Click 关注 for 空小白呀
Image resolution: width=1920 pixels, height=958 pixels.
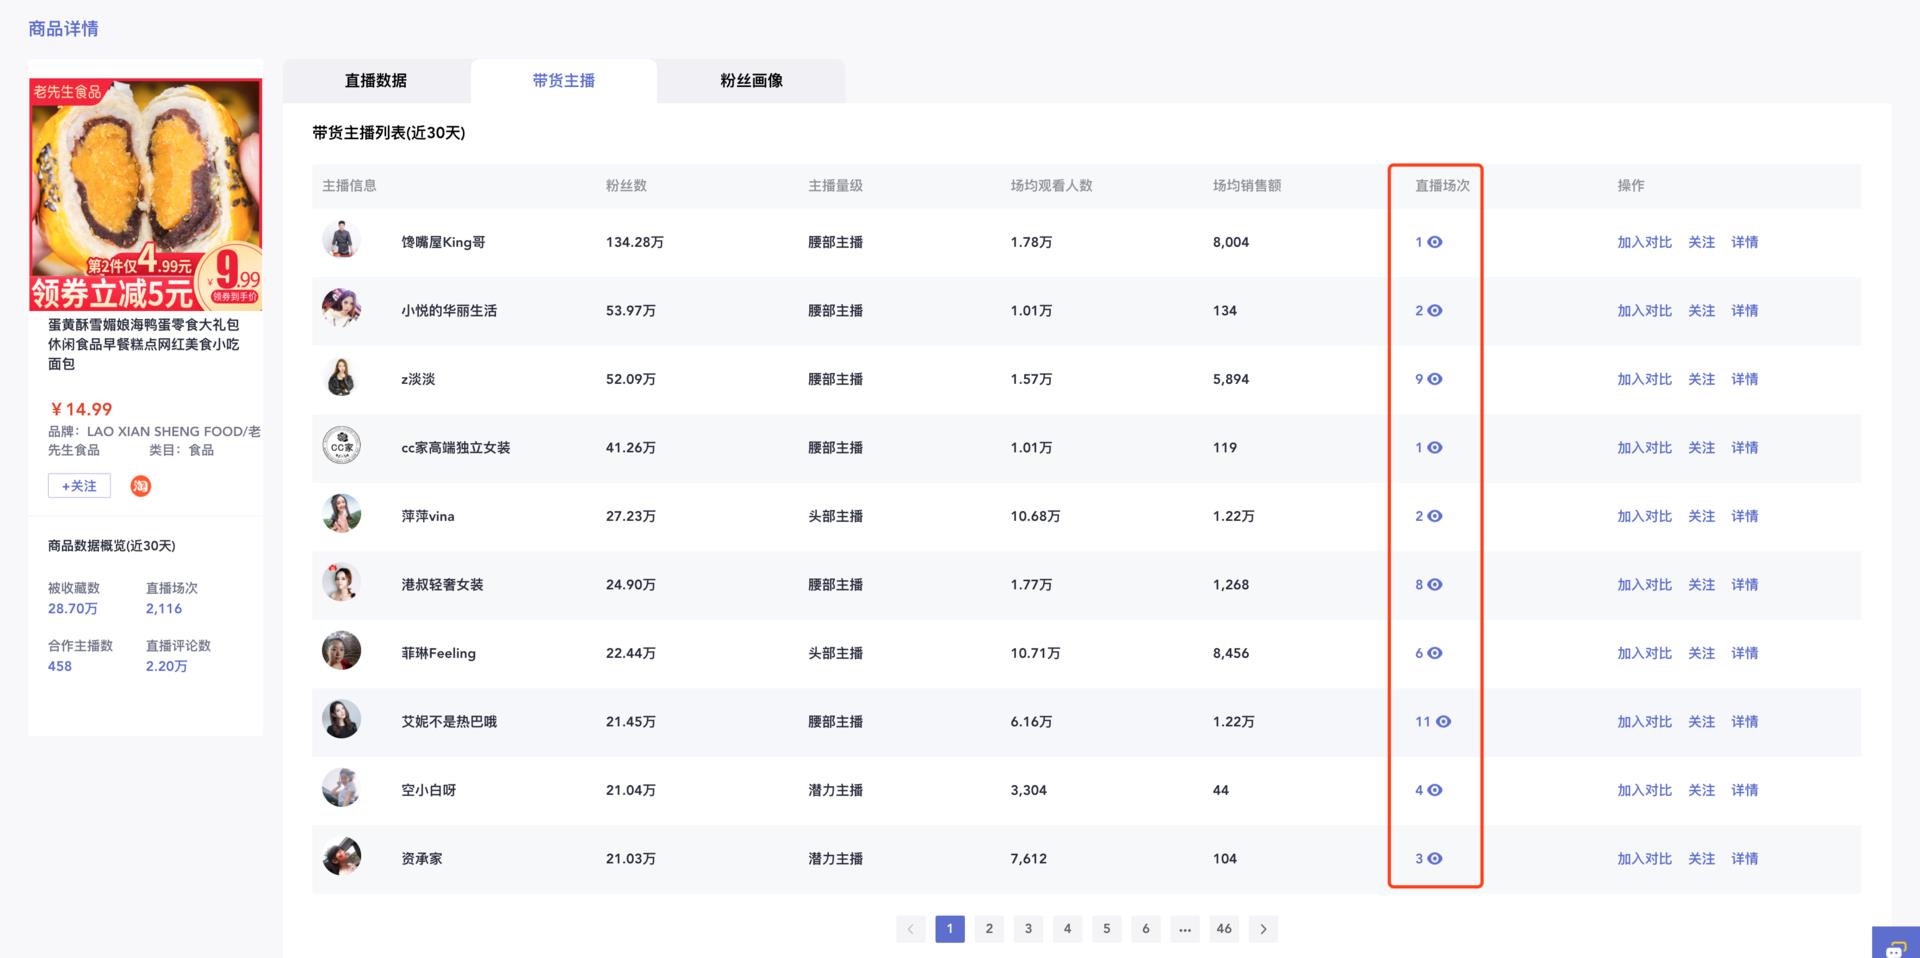pos(1701,790)
